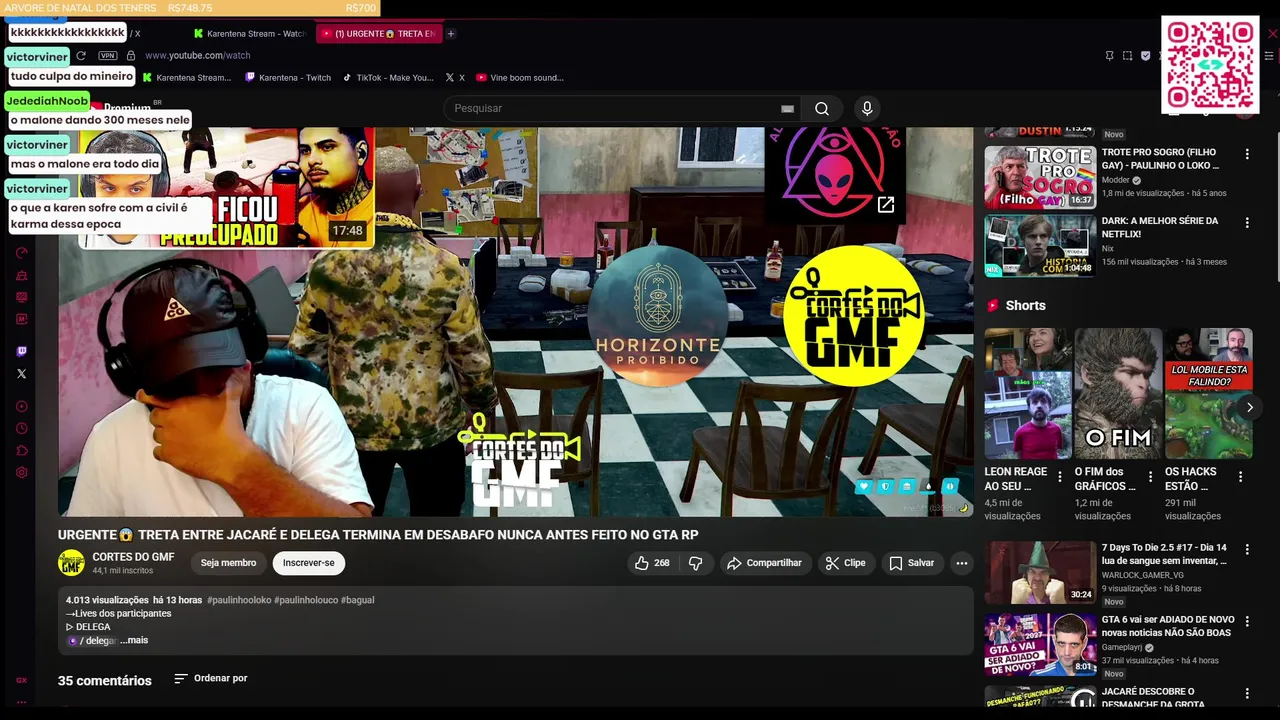1280x720 pixels.
Task: Switch to the URGENTE TRETA YouTube tab
Action: click(379, 33)
